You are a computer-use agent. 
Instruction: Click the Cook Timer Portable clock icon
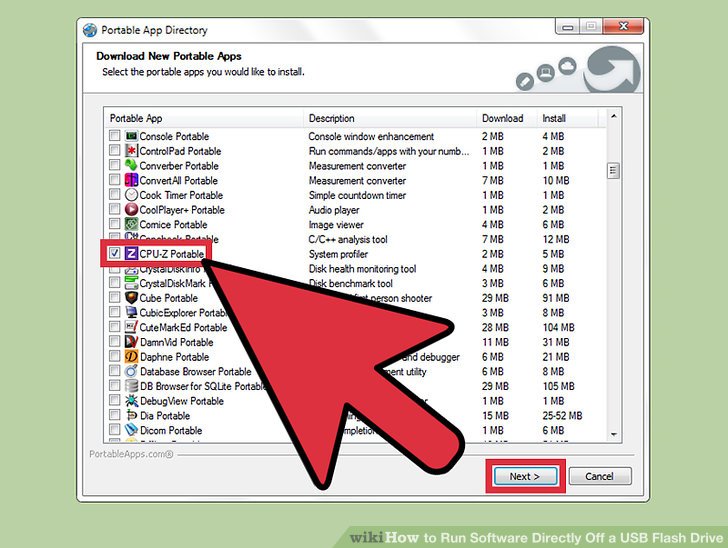(131, 195)
